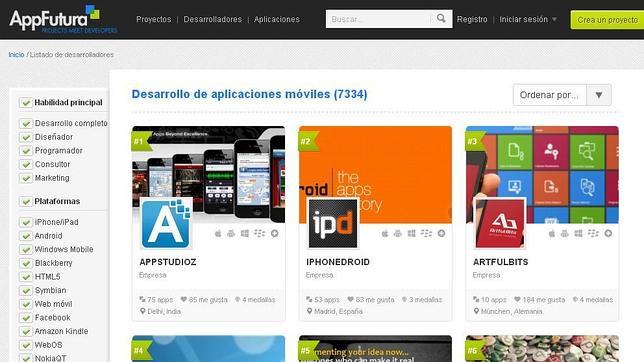Click the Registro link

[x=472, y=19]
